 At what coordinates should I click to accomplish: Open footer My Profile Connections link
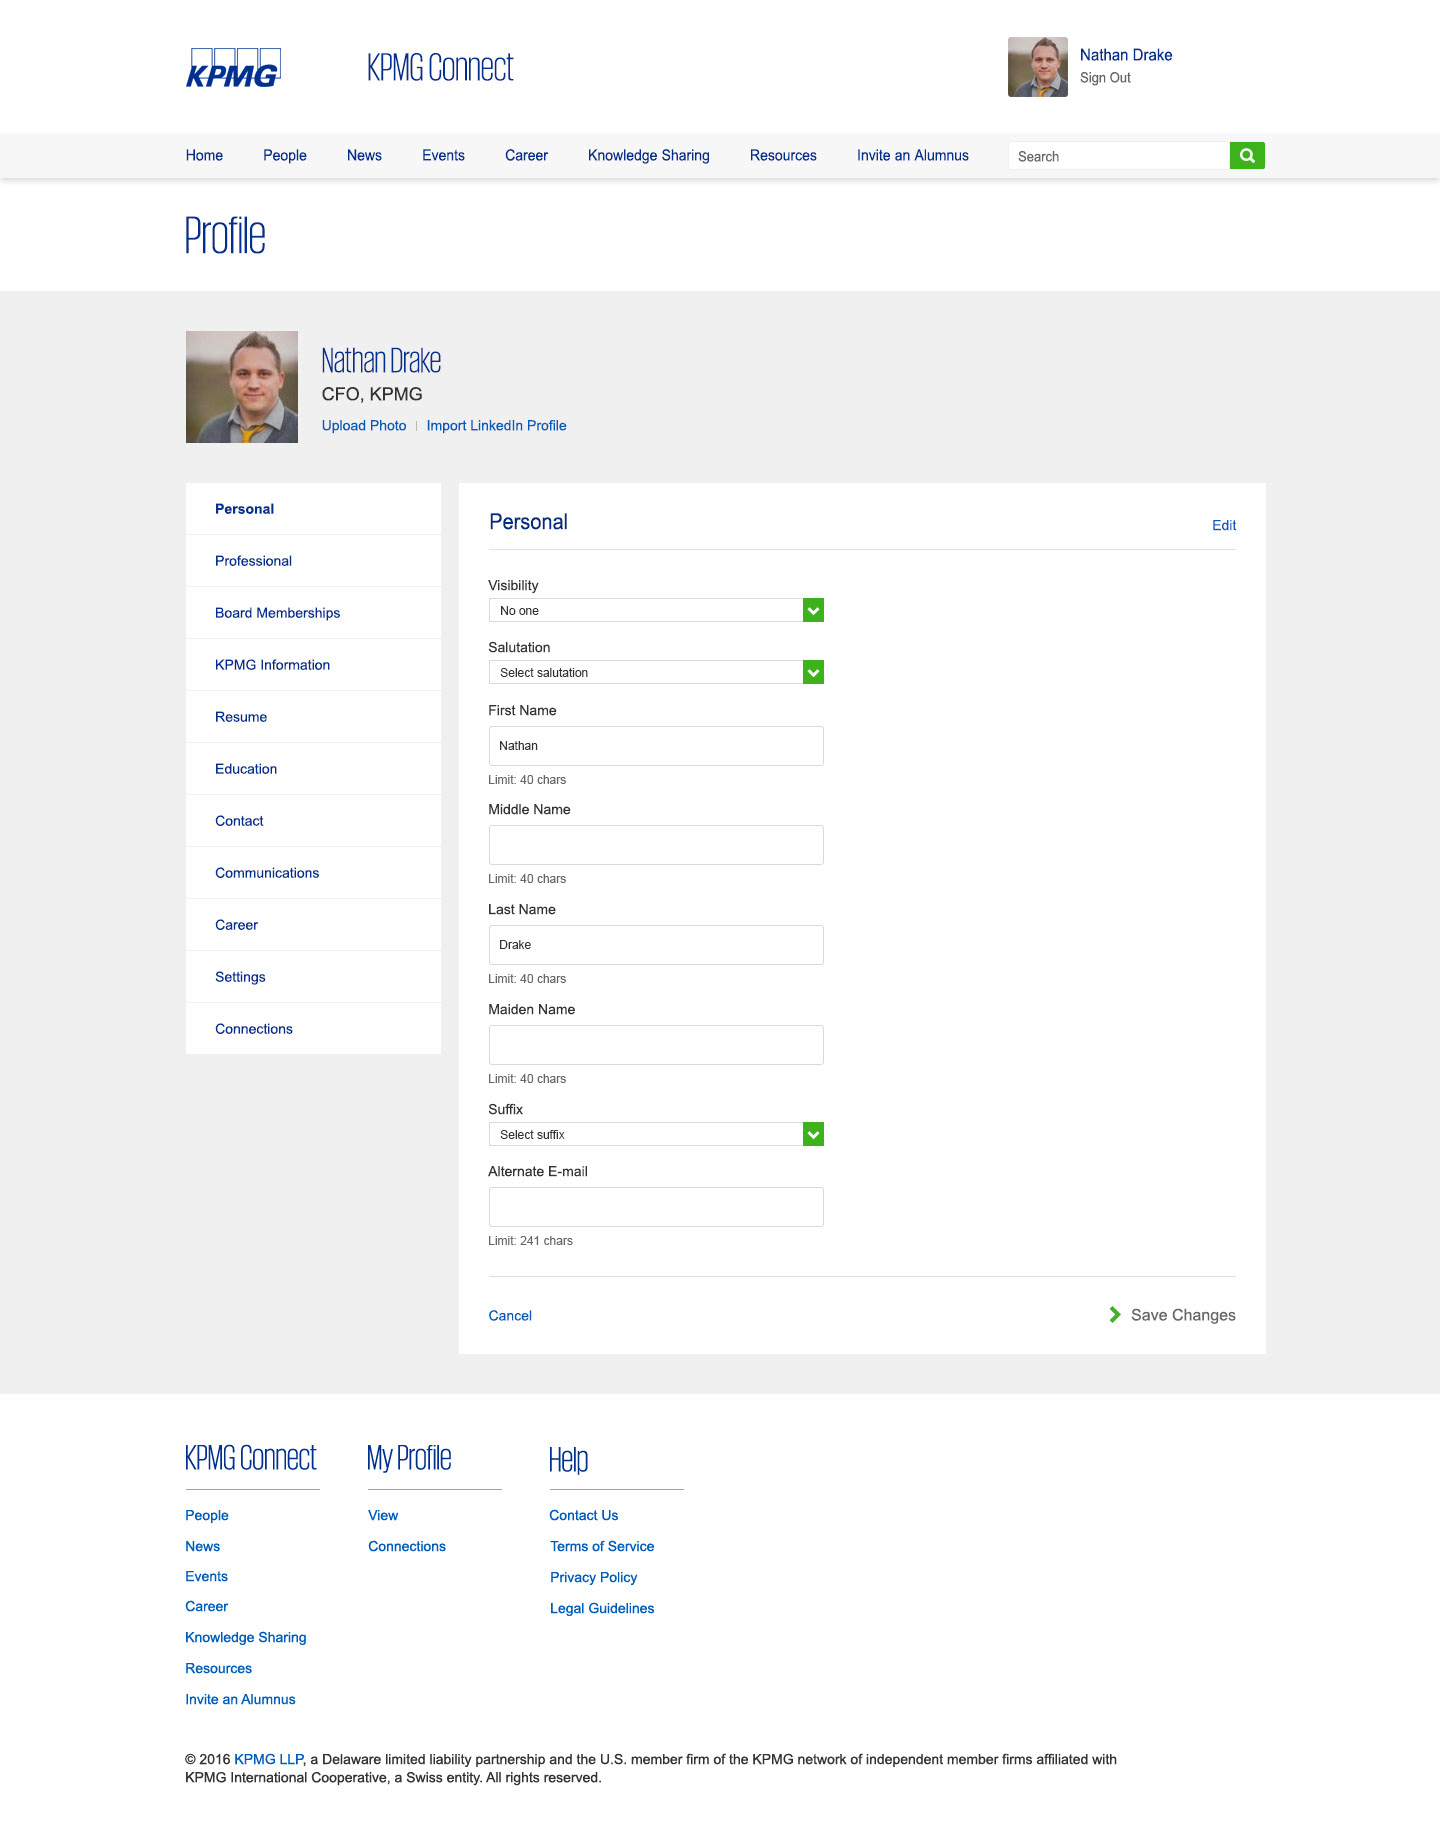tap(407, 1546)
